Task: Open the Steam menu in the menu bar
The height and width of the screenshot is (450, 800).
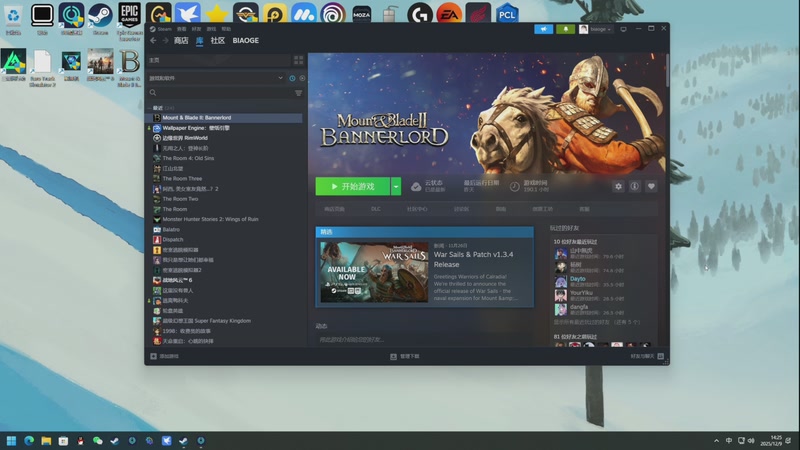Action: (164, 29)
